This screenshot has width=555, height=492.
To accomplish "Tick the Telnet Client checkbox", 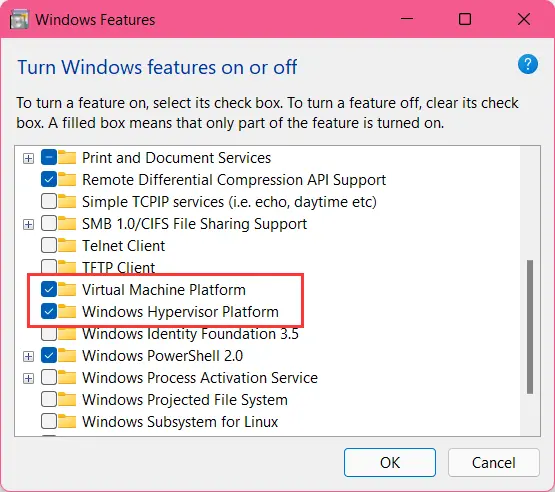I will pyautogui.click(x=49, y=246).
